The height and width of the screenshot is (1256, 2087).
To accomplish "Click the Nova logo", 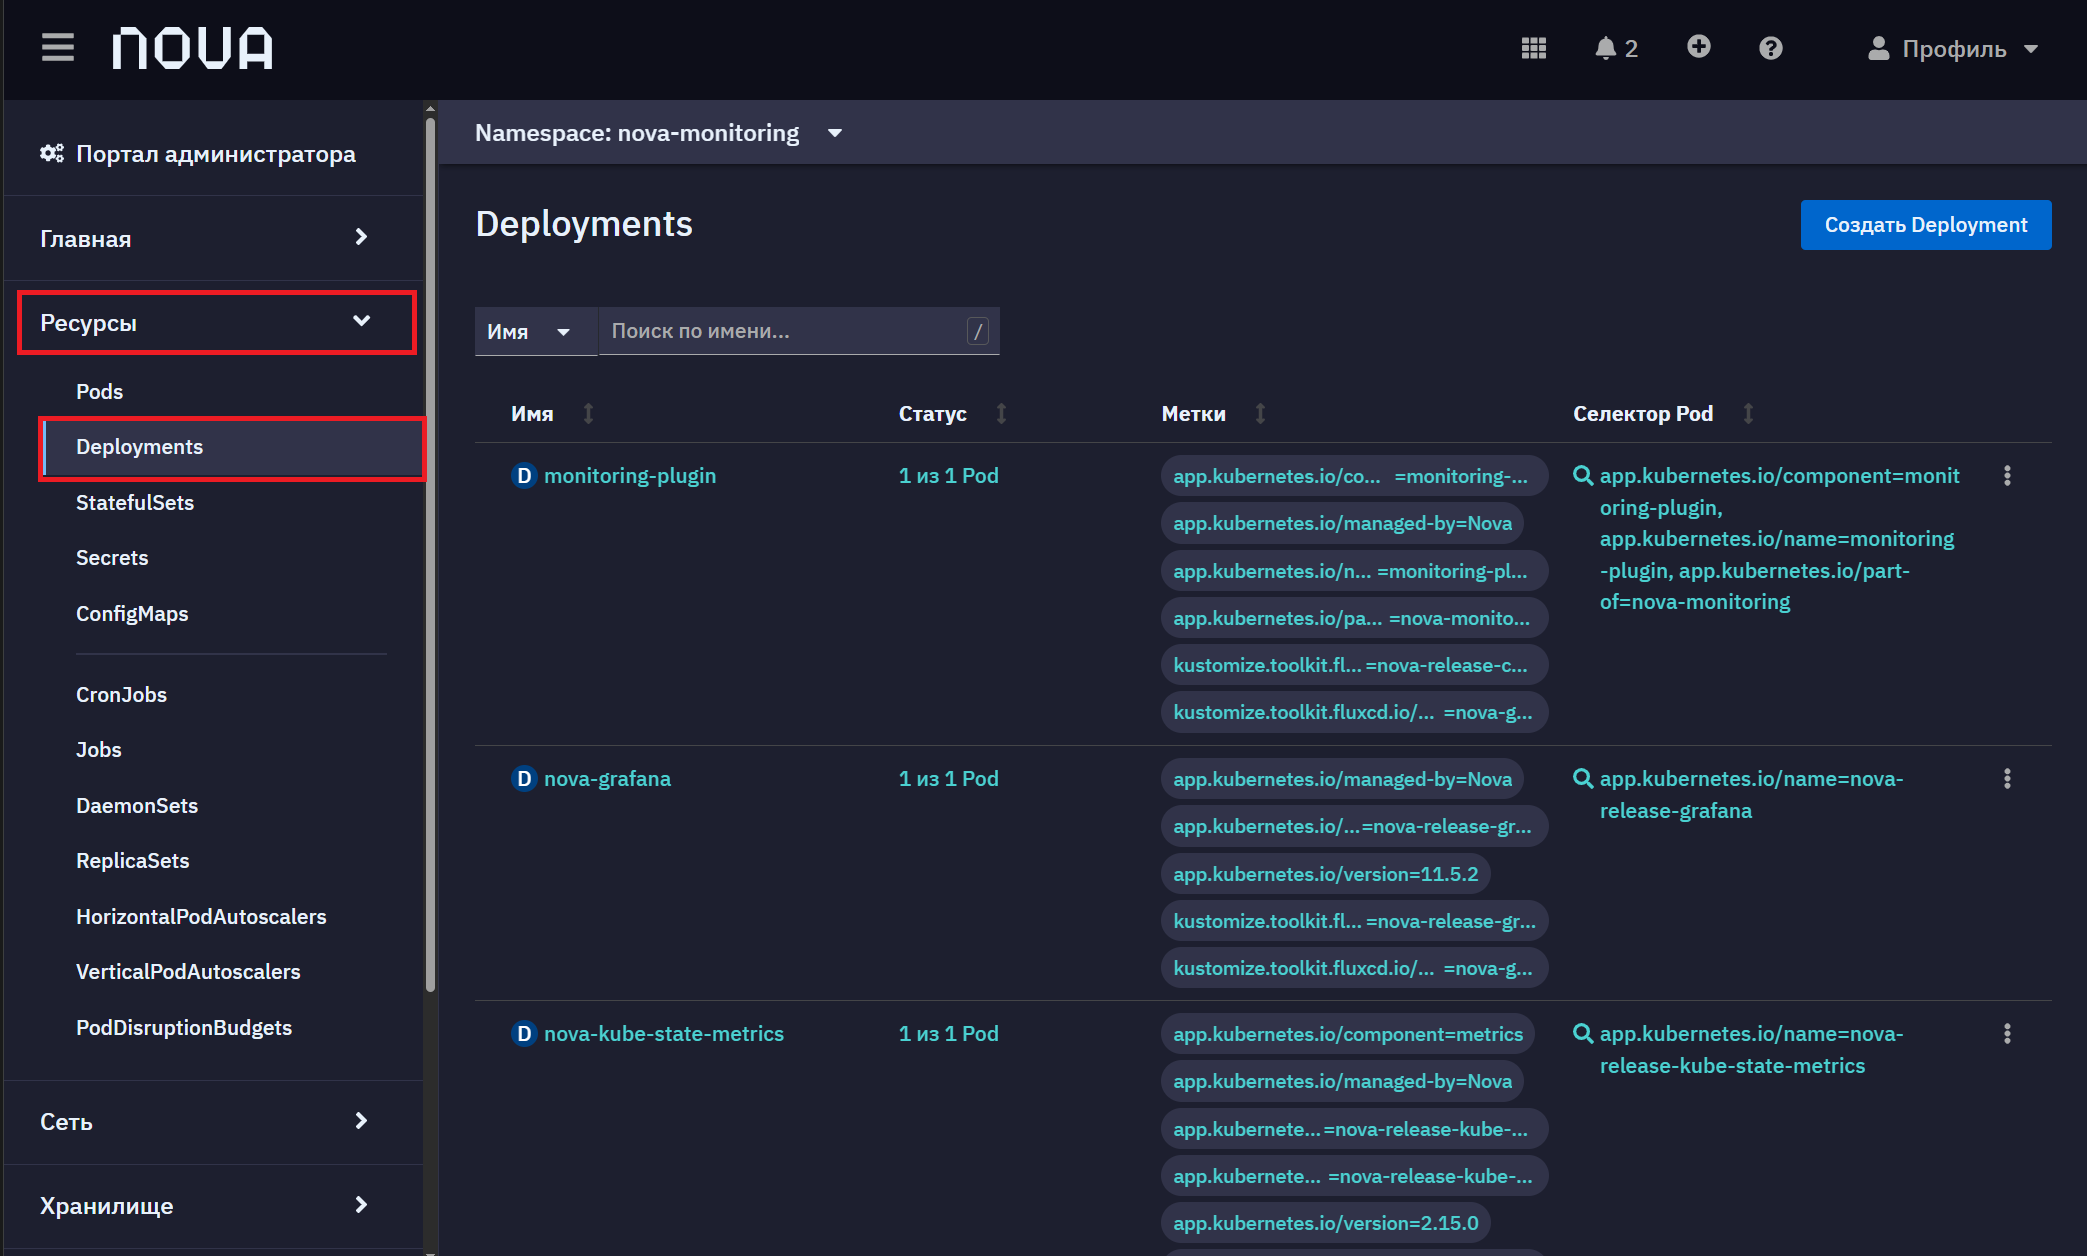I will 192,48.
